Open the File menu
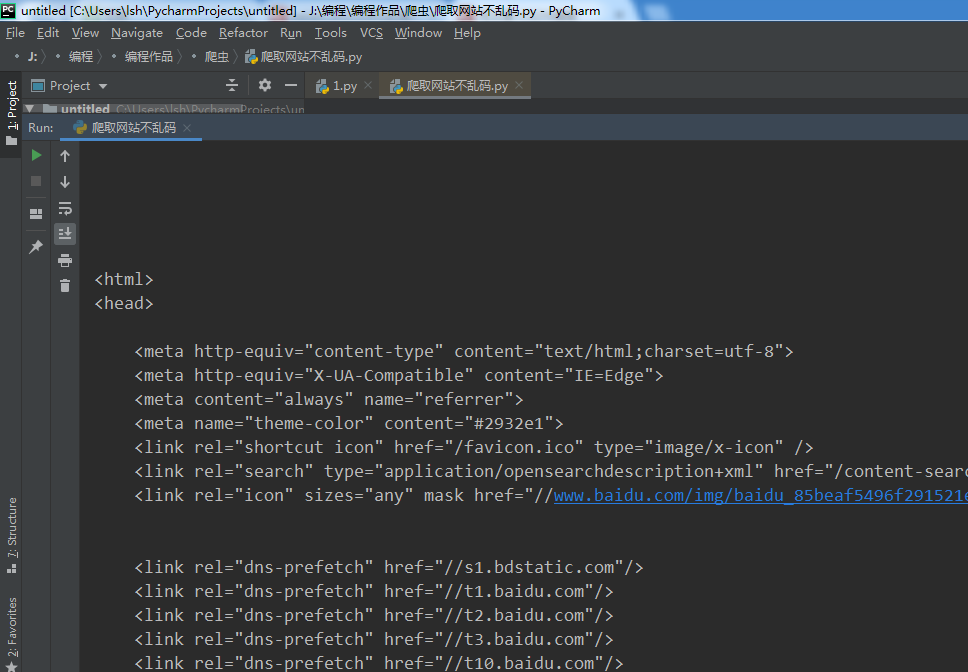The height and width of the screenshot is (672, 968). click(x=15, y=33)
